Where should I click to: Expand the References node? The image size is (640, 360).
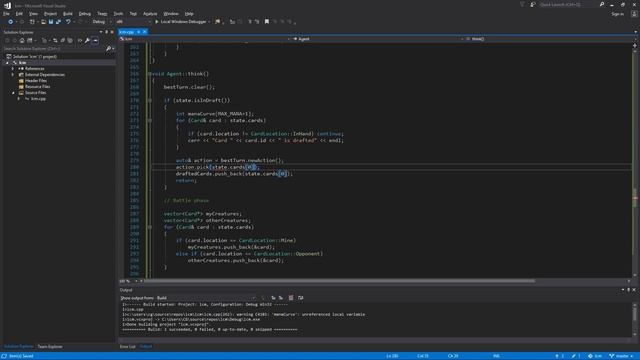(x=13, y=69)
